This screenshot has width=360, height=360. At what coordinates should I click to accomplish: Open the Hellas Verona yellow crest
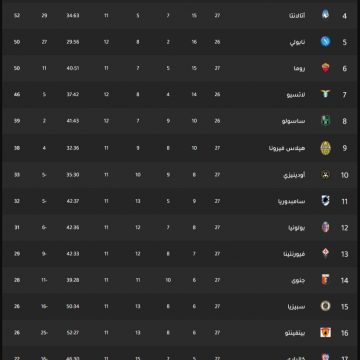coord(325,148)
